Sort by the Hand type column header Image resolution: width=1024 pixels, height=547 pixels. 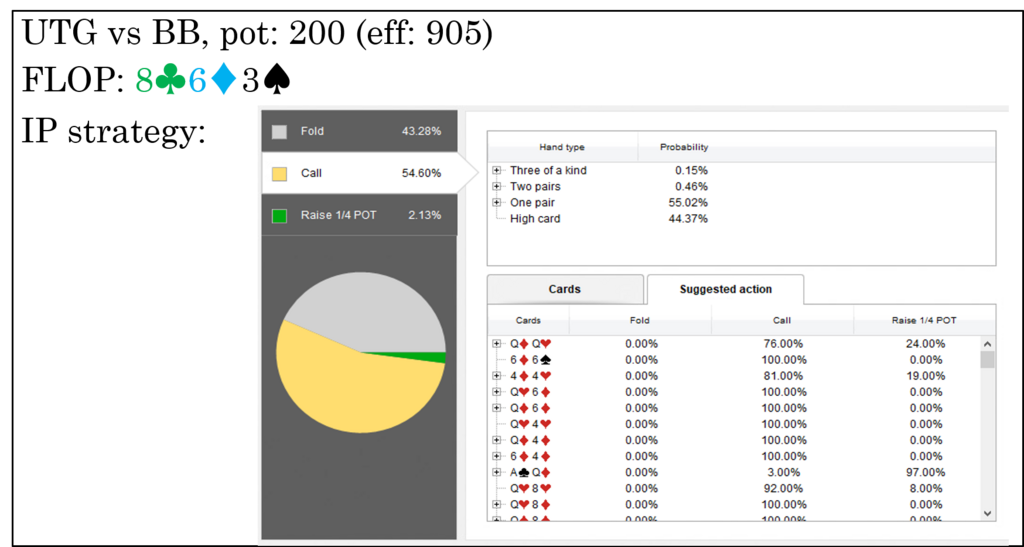(562, 147)
